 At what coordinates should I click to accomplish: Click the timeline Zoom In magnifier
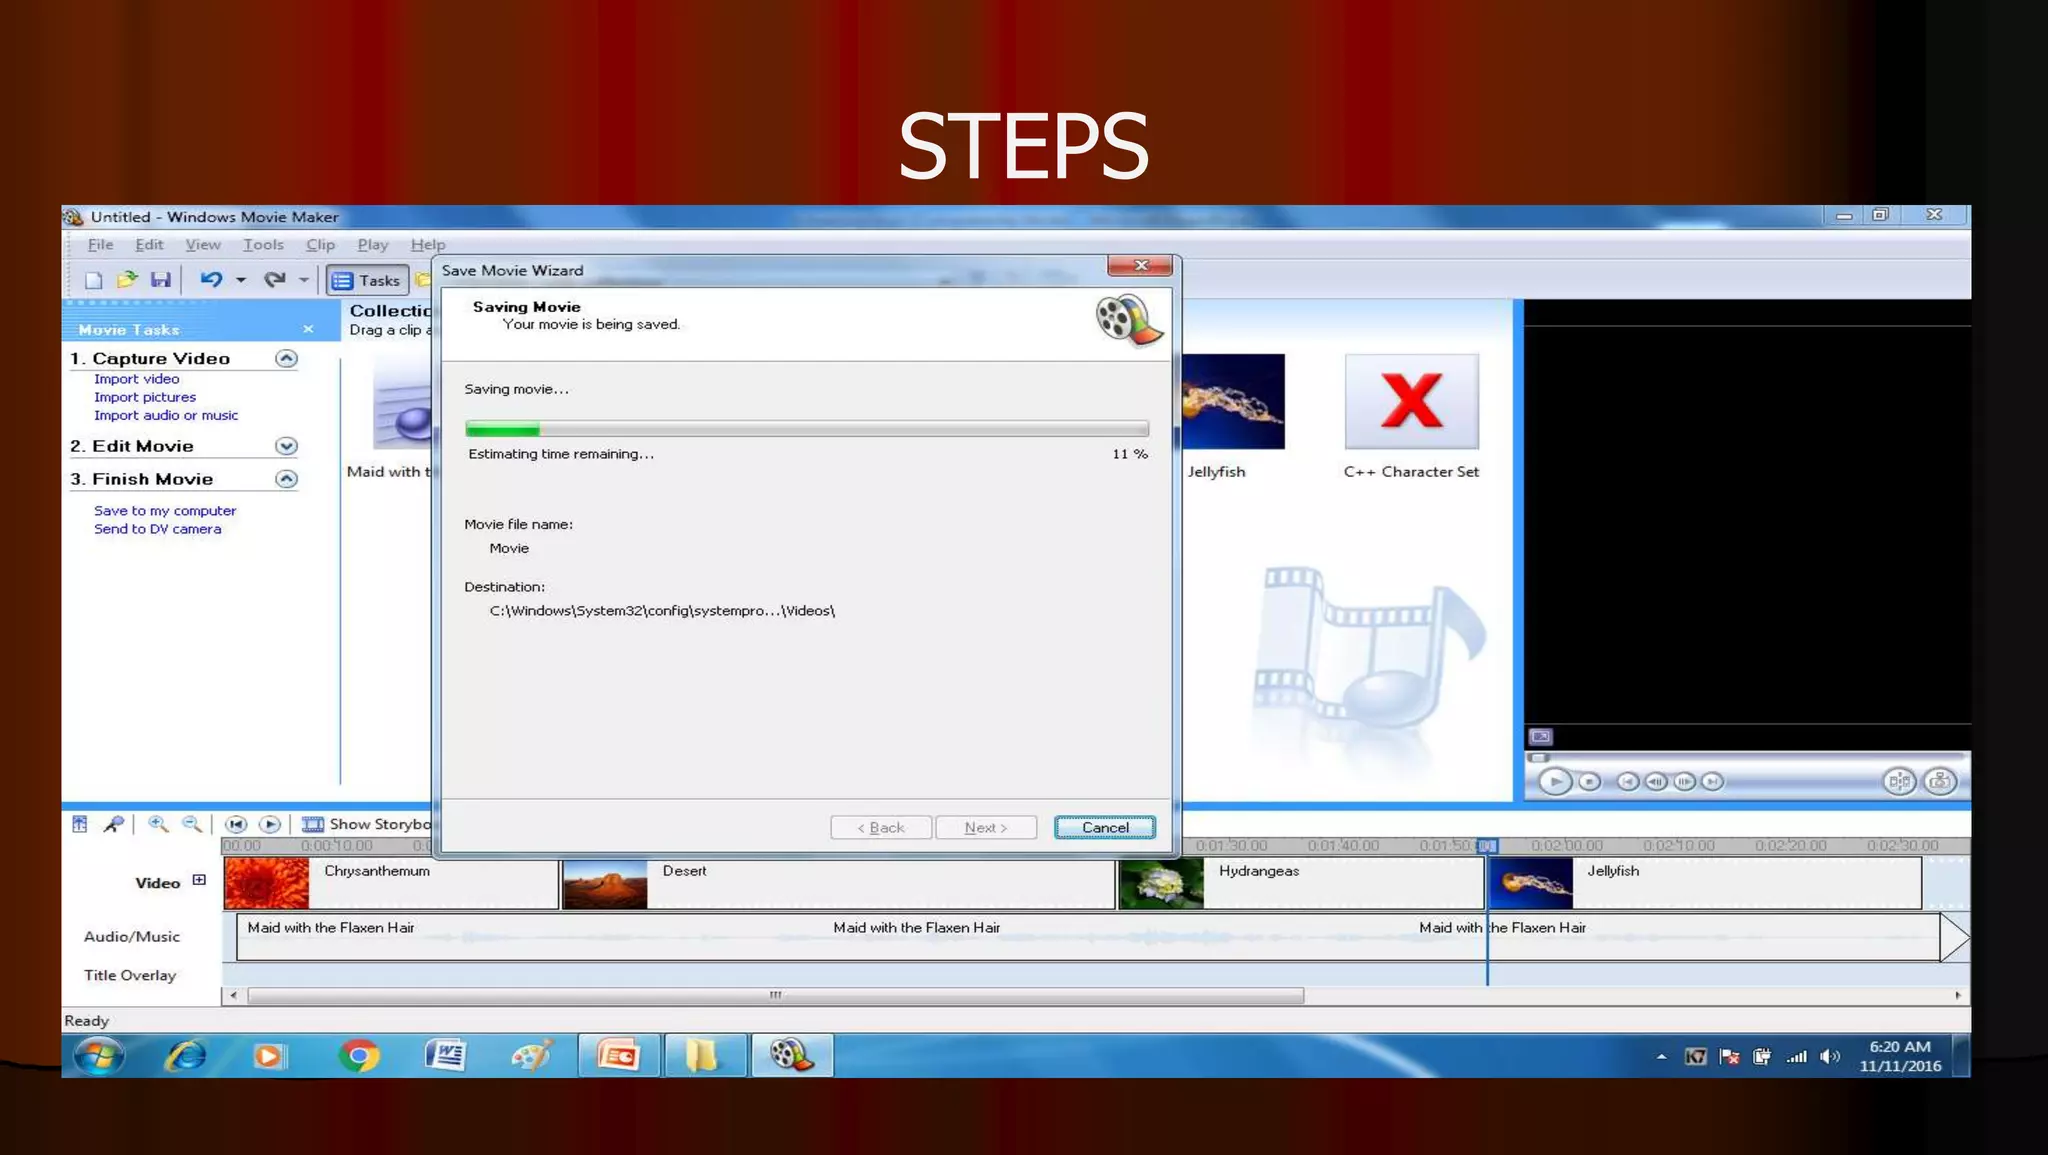[158, 824]
